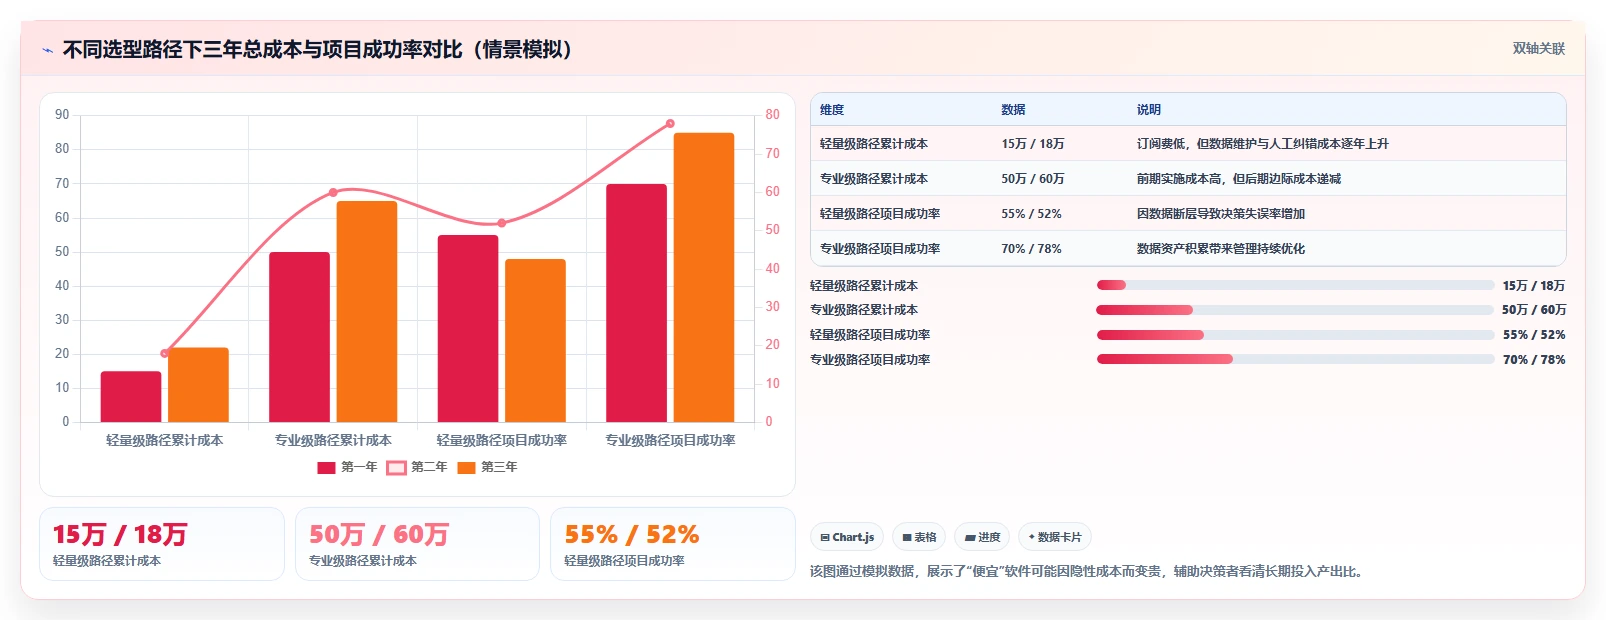Click line point above 轻量级路径项目成功率

point(502,223)
